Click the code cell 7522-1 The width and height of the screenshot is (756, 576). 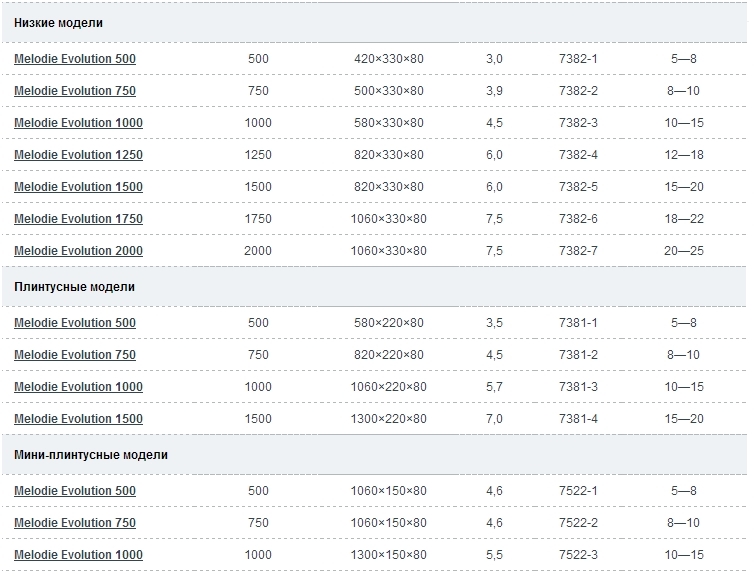578,491
